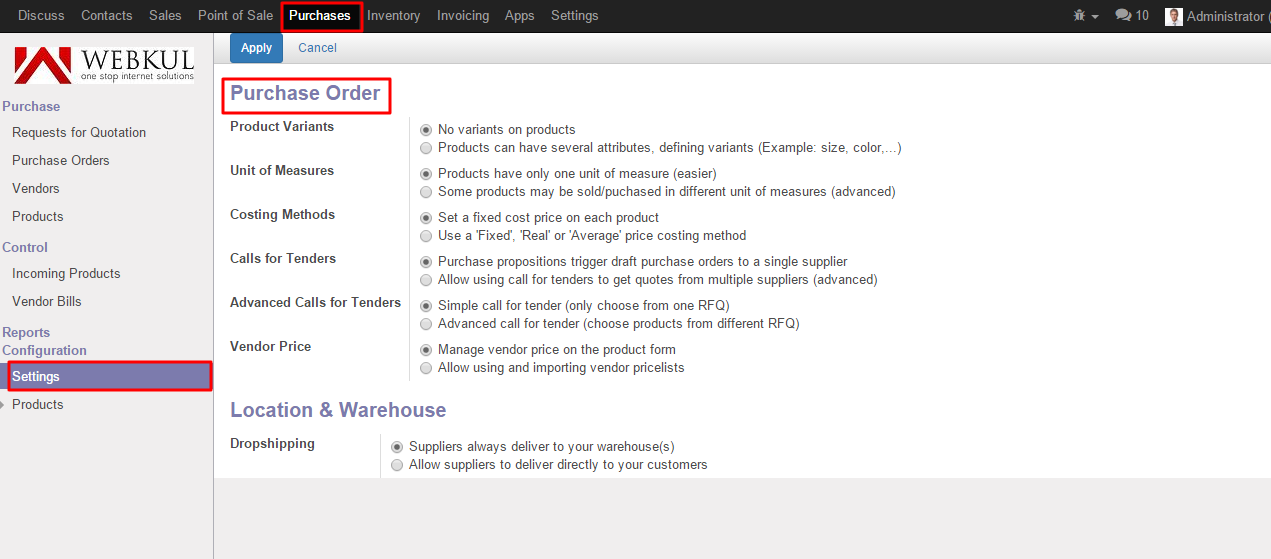Enable 'Allow using and importing vendor pricelists'
Screen dimensions: 1271x559
427,368
